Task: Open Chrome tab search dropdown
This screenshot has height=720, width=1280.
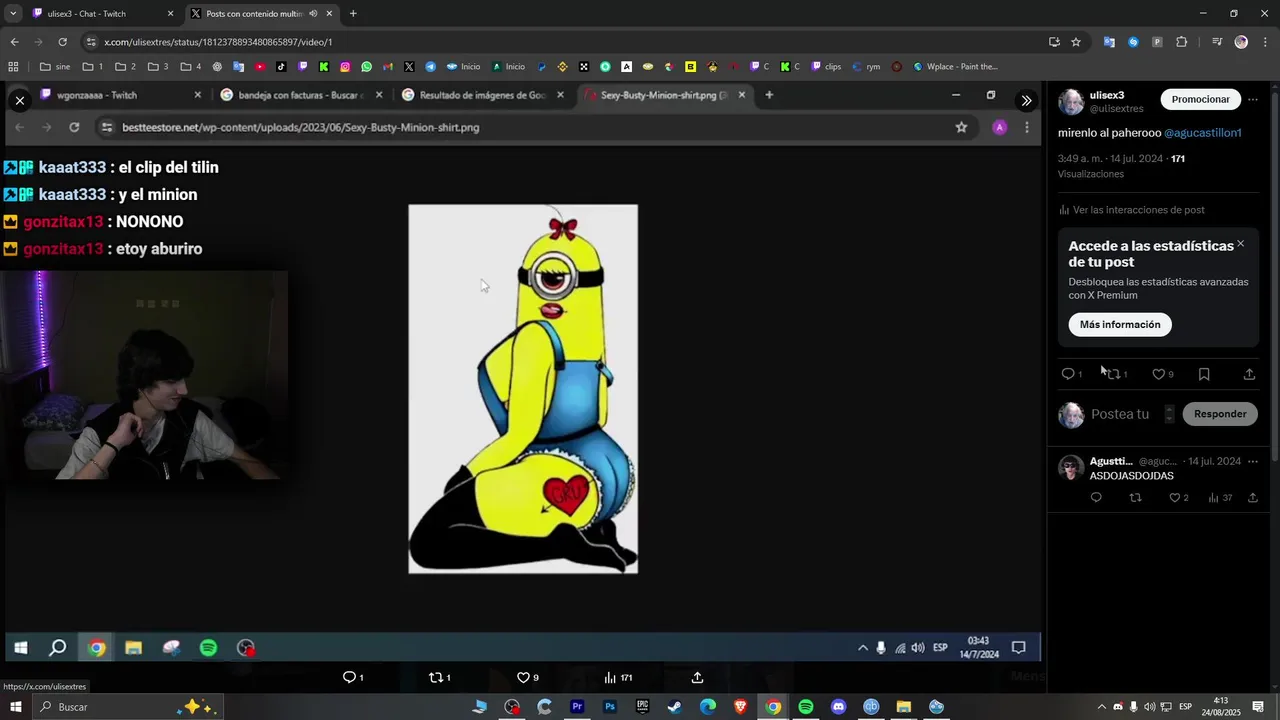Action: (12, 14)
